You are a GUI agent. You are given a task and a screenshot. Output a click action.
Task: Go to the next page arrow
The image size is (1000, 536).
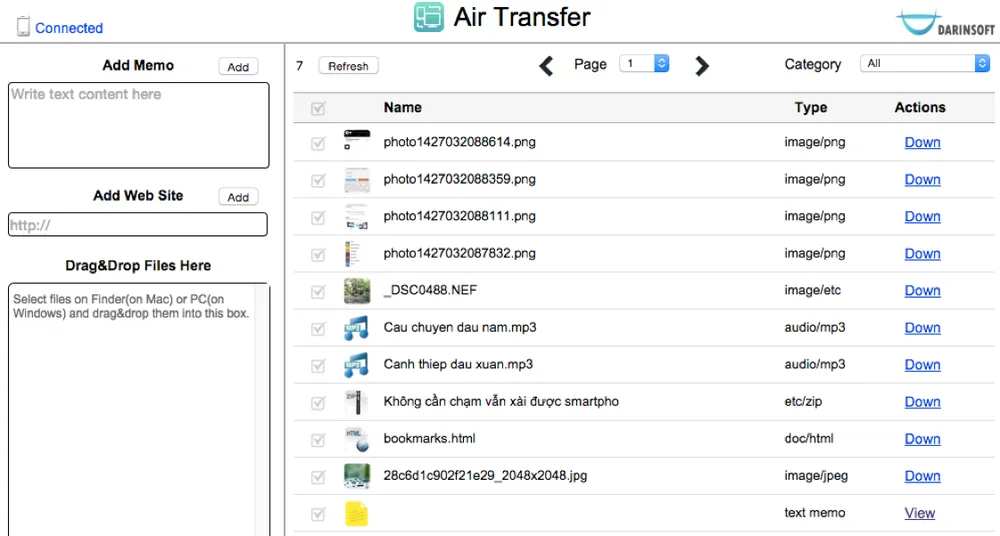702,65
